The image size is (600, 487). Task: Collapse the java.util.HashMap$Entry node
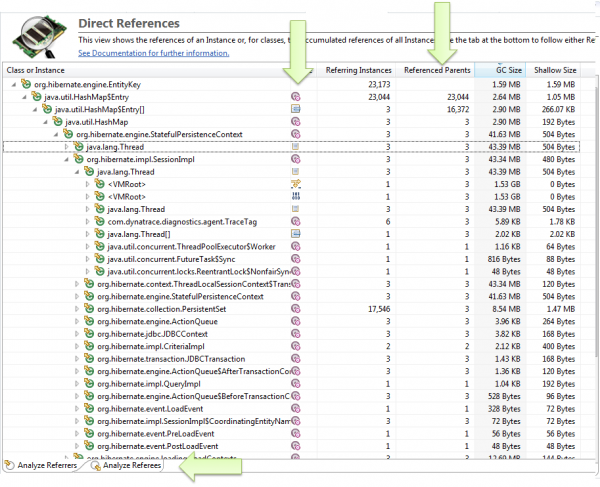(x=24, y=97)
